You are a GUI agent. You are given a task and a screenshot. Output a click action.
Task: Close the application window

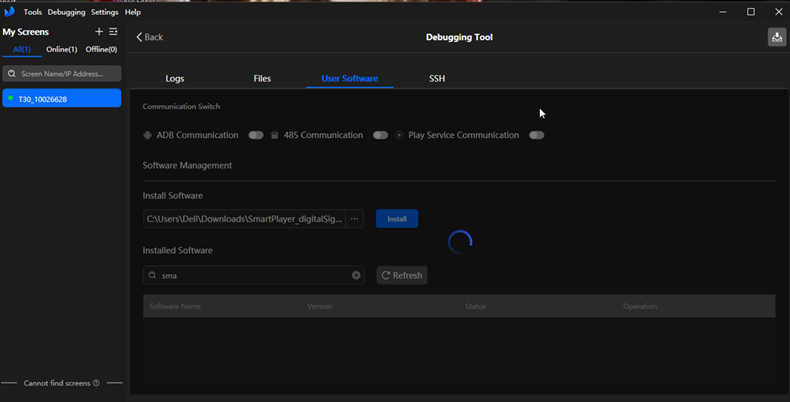click(778, 12)
